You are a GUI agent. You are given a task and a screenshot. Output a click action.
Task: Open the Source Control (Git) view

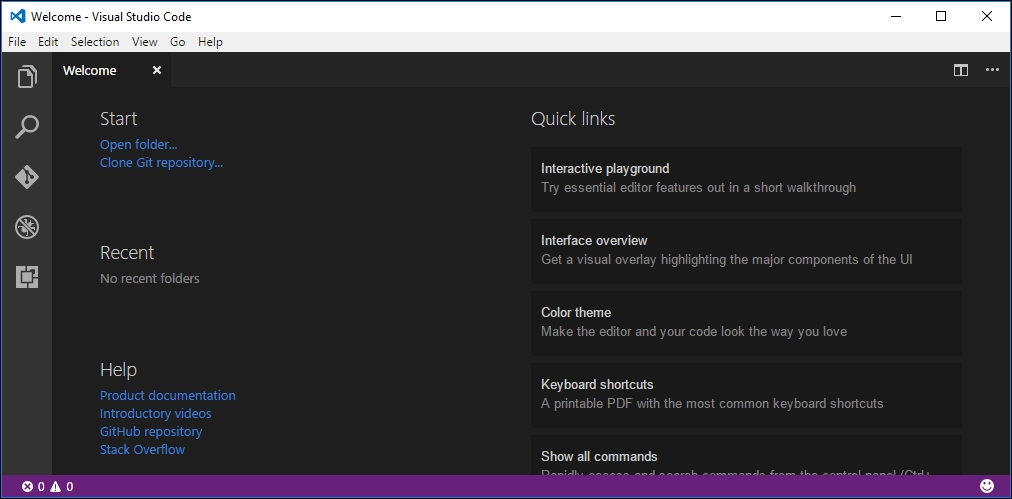27,177
